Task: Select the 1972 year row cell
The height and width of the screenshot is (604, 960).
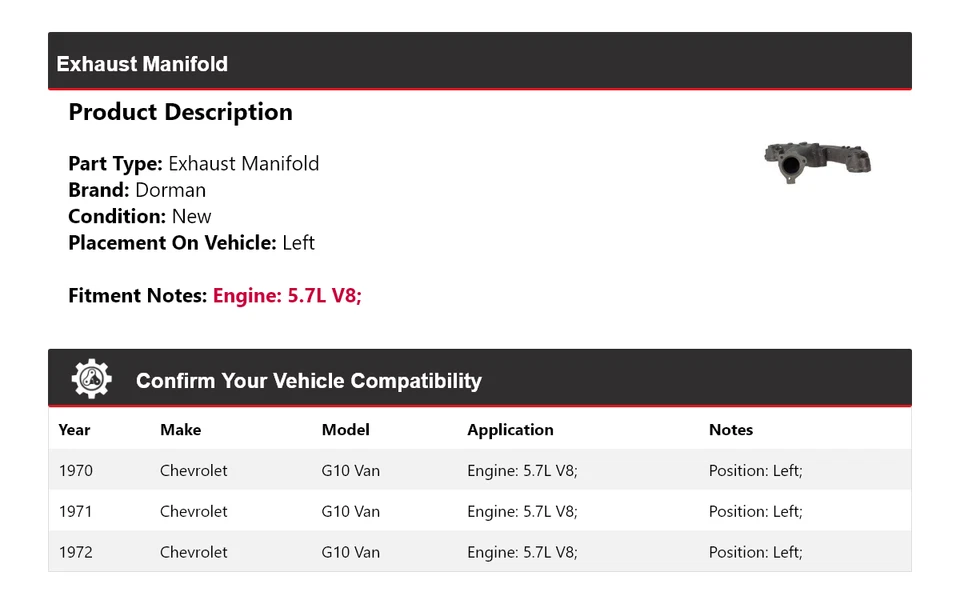Action: [x=76, y=552]
